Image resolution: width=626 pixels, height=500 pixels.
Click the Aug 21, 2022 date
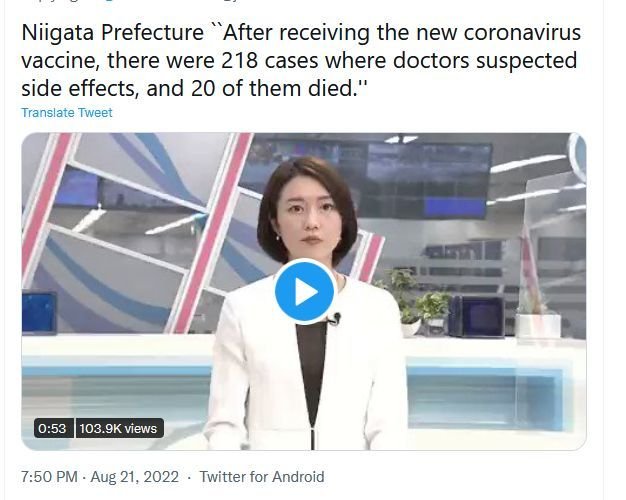pos(135,477)
